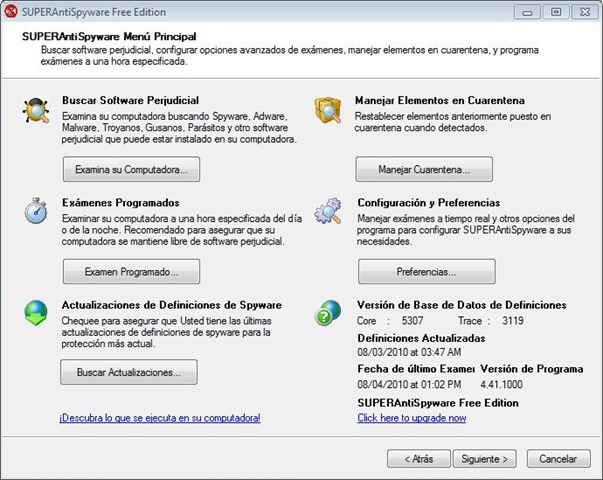Click the Configuración y Preferencias heading
This screenshot has width=603, height=480.
[429, 203]
